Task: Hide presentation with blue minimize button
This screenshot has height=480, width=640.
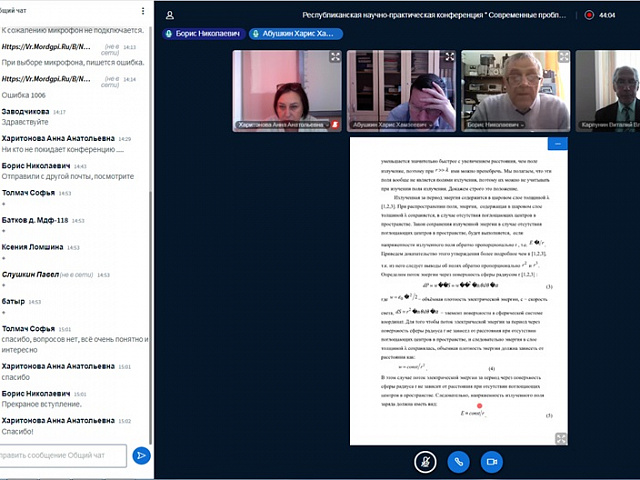Action: click(558, 144)
